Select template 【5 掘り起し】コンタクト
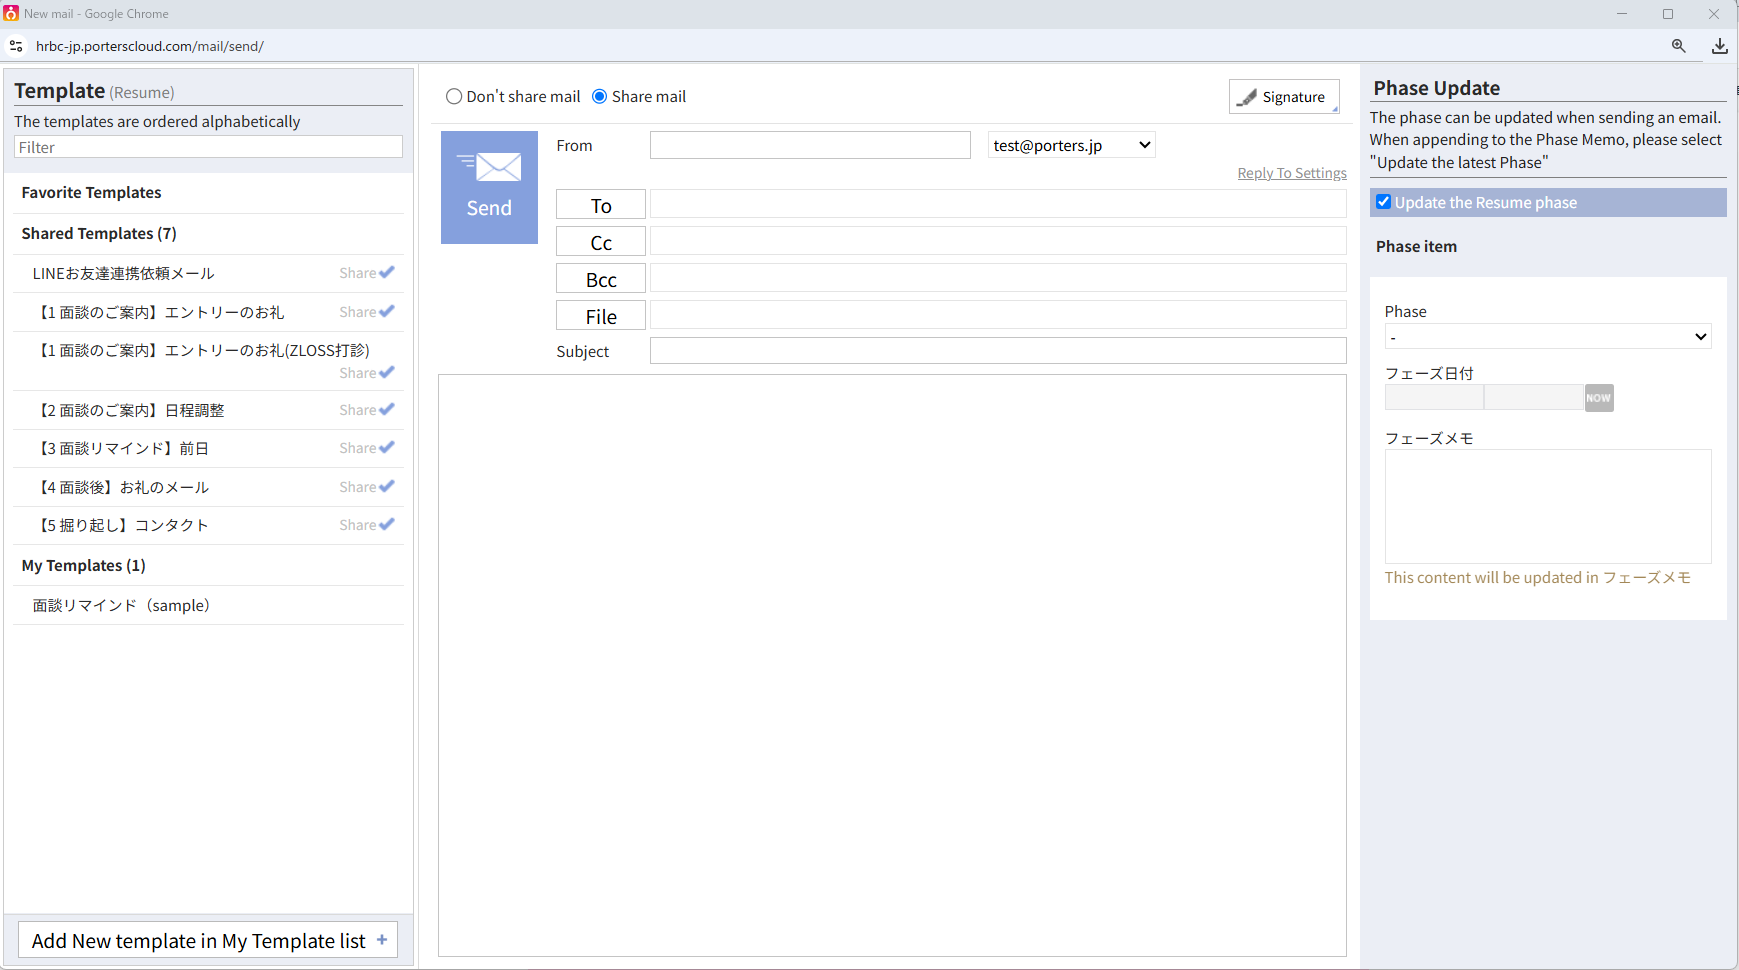The width and height of the screenshot is (1739, 970). [122, 525]
